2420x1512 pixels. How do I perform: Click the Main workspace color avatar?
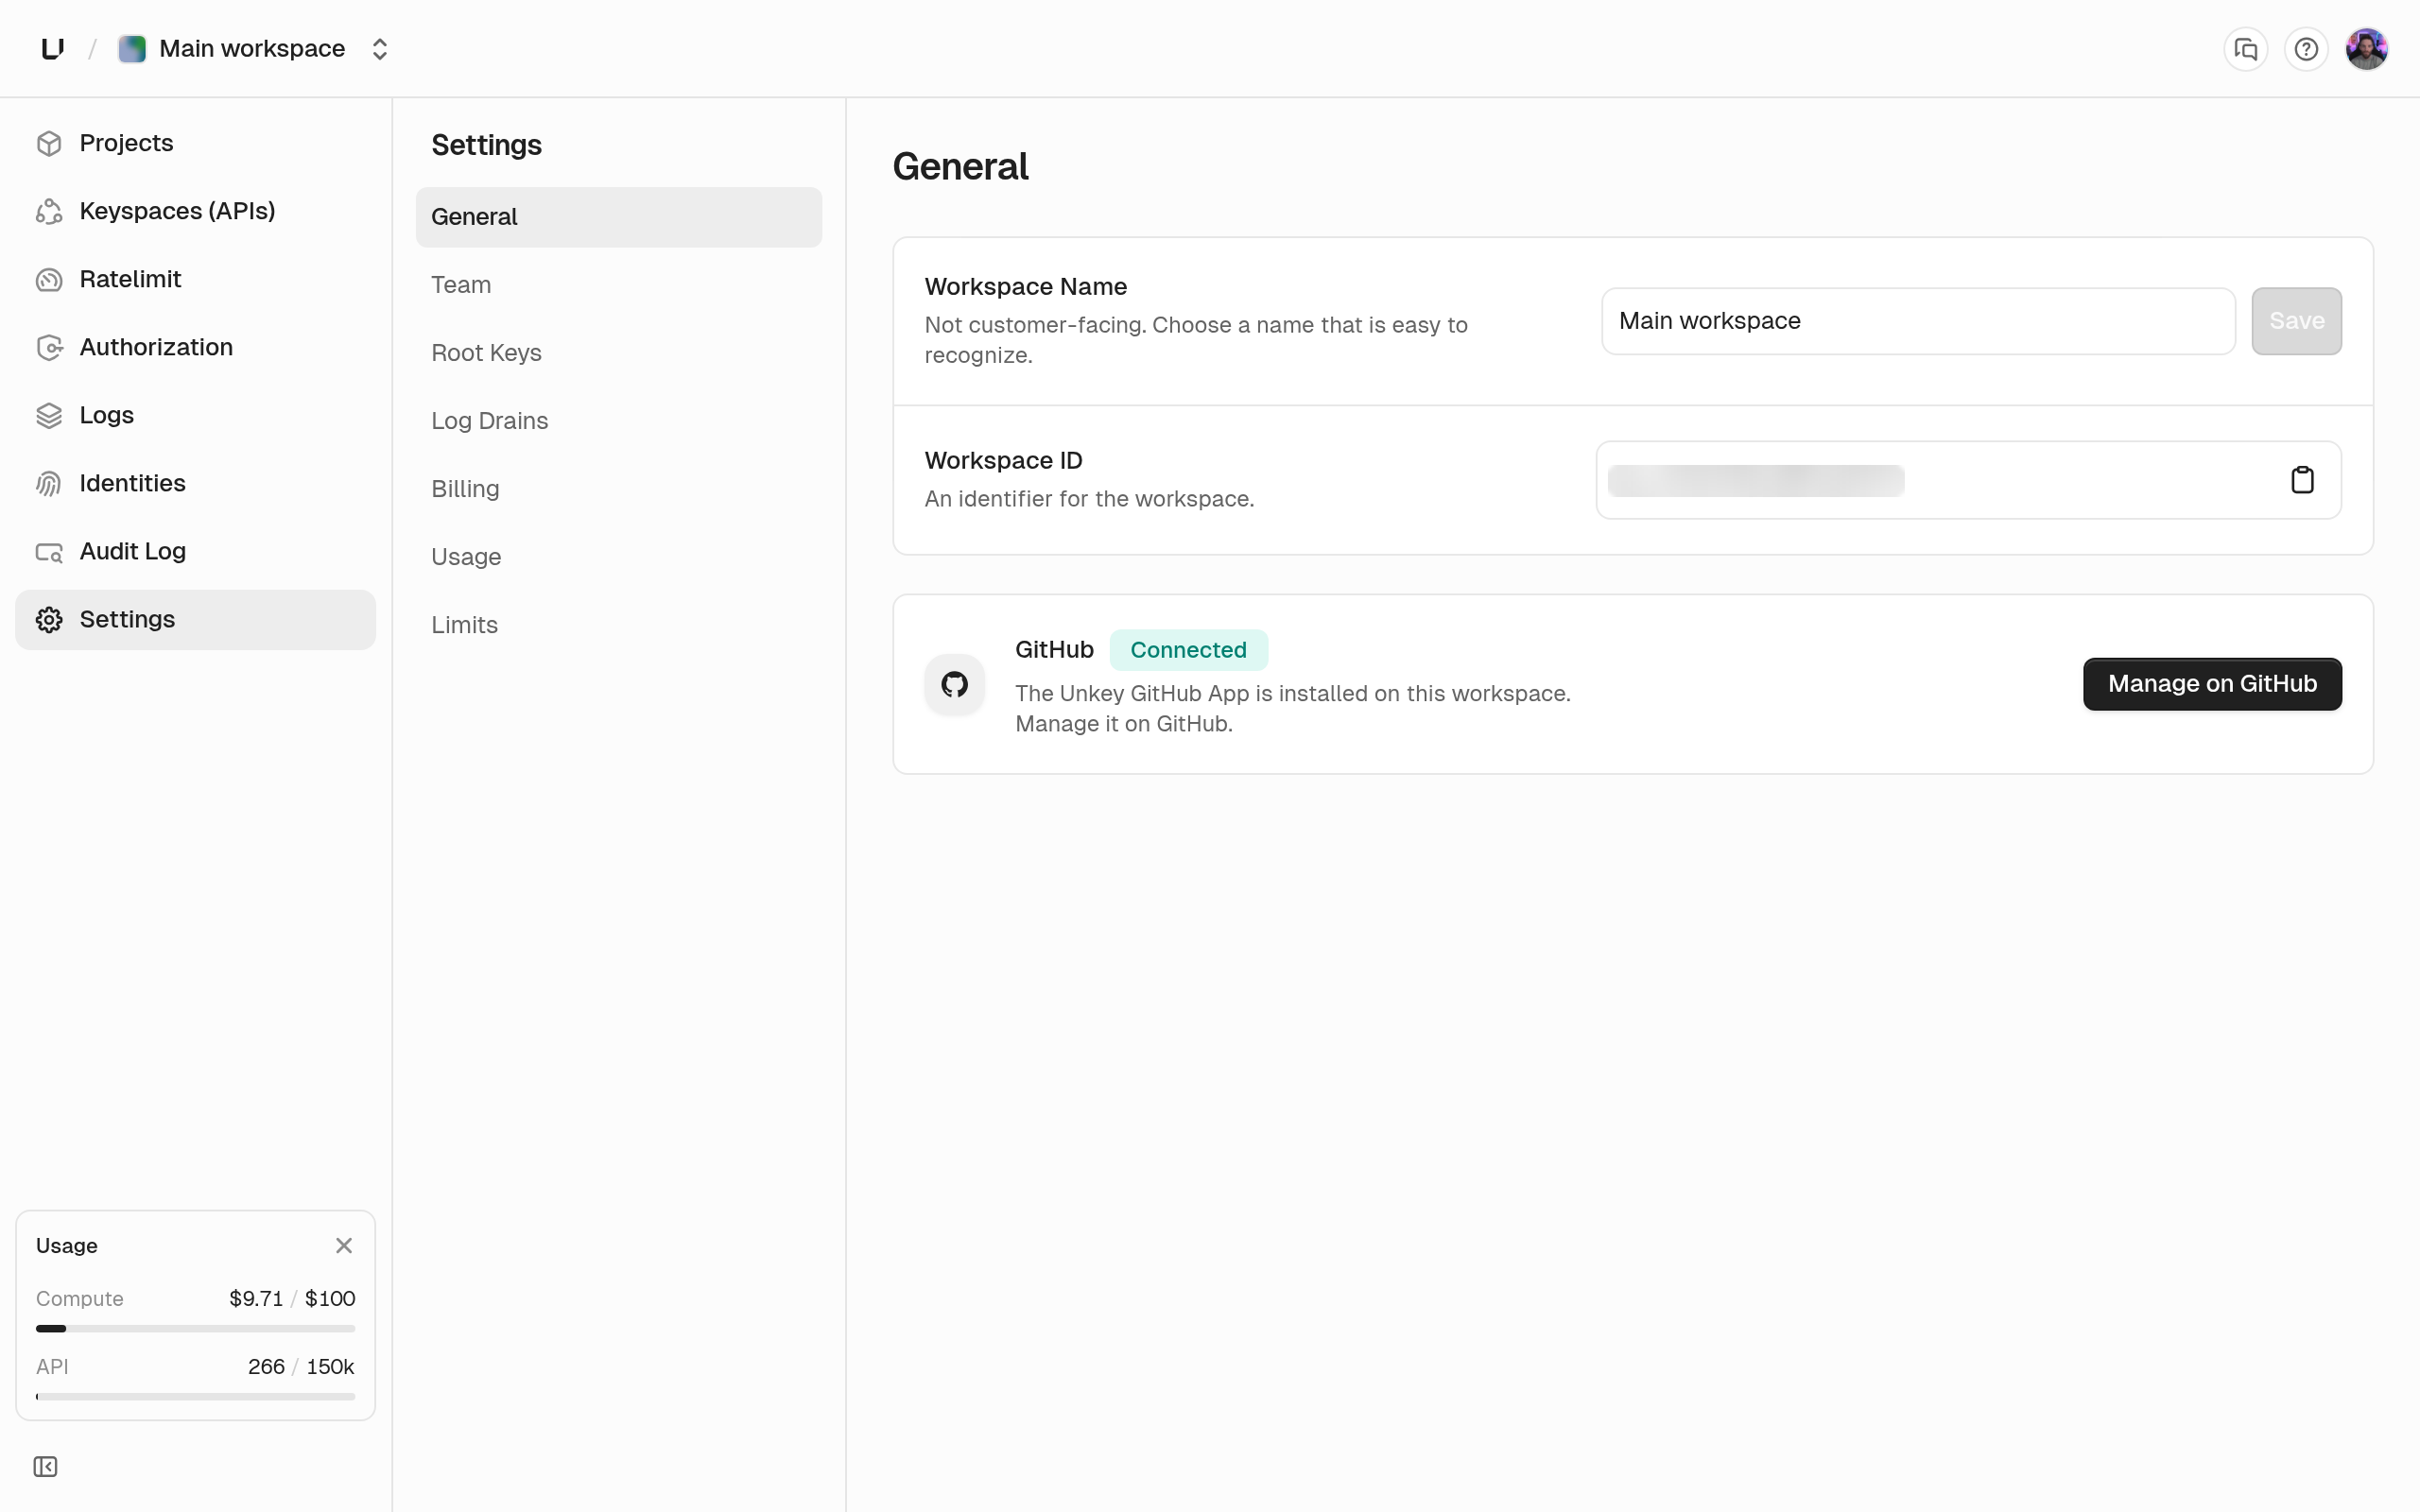132,48
